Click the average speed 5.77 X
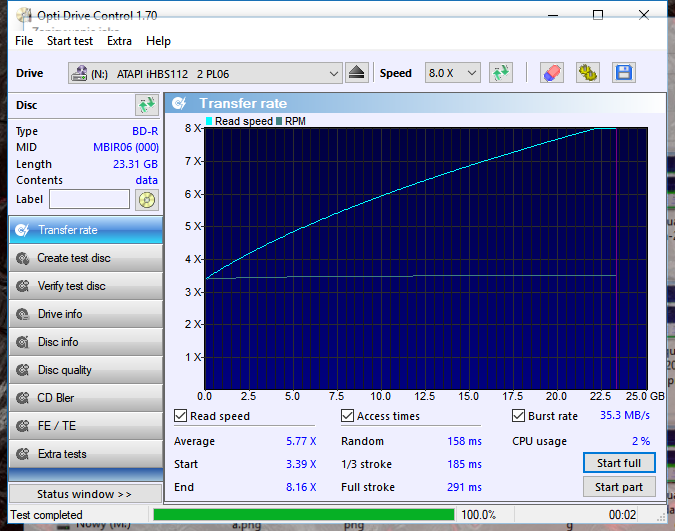Screen dimensions: 675x531 [x=301, y=441]
